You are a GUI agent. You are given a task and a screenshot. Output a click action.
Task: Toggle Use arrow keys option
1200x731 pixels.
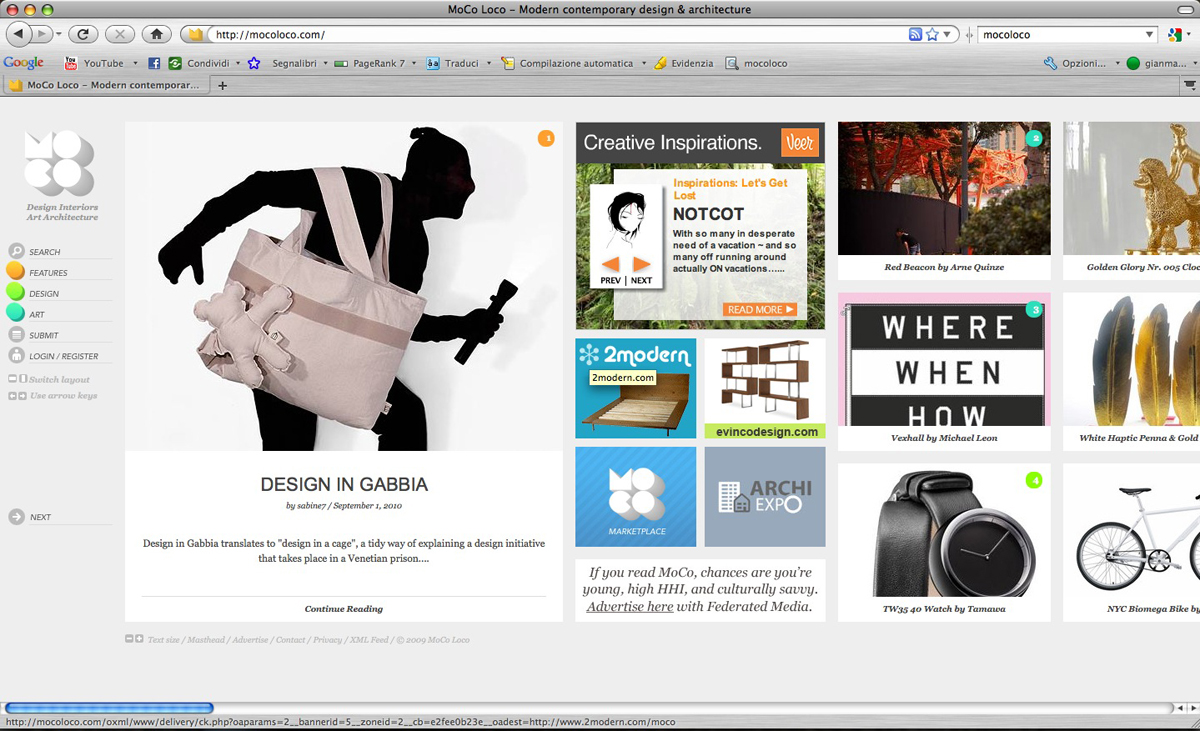pyautogui.click(x=52, y=396)
